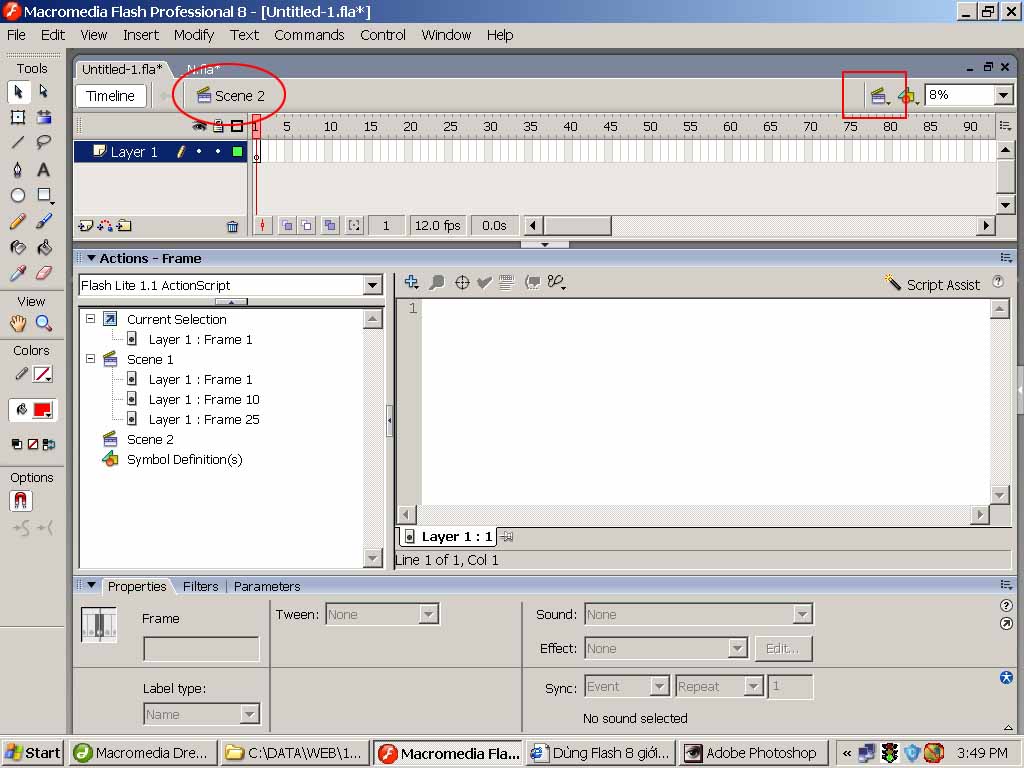Toggle Onion Skin button

(287, 226)
